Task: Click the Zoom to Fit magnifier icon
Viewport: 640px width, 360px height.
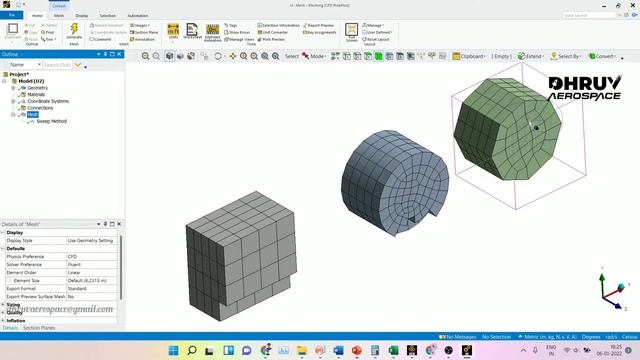Action: pyautogui.click(x=145, y=56)
